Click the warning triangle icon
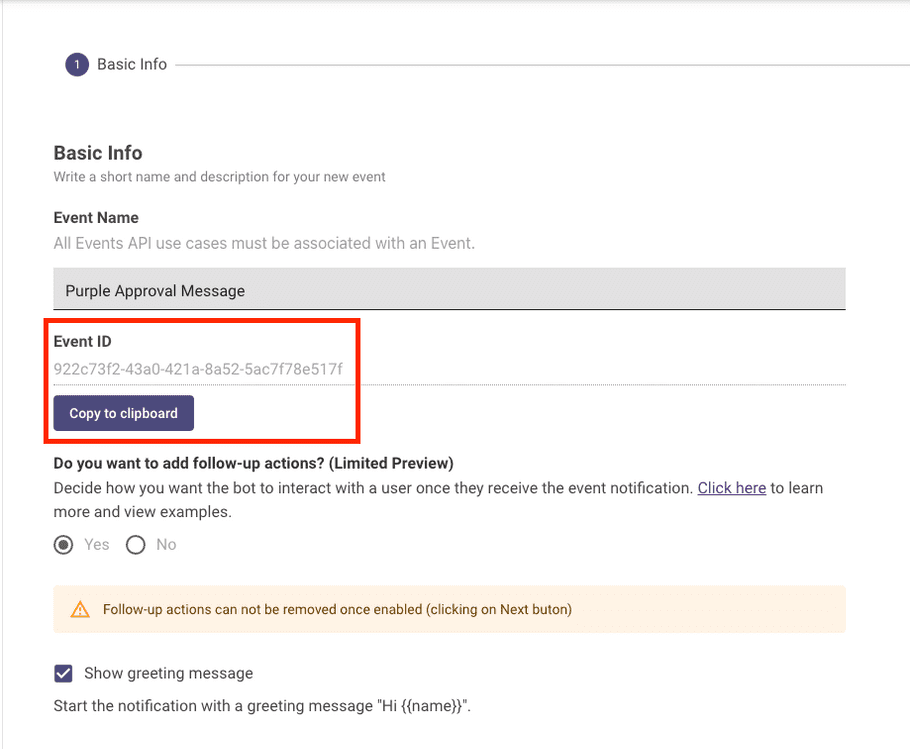910x749 pixels. (80, 610)
